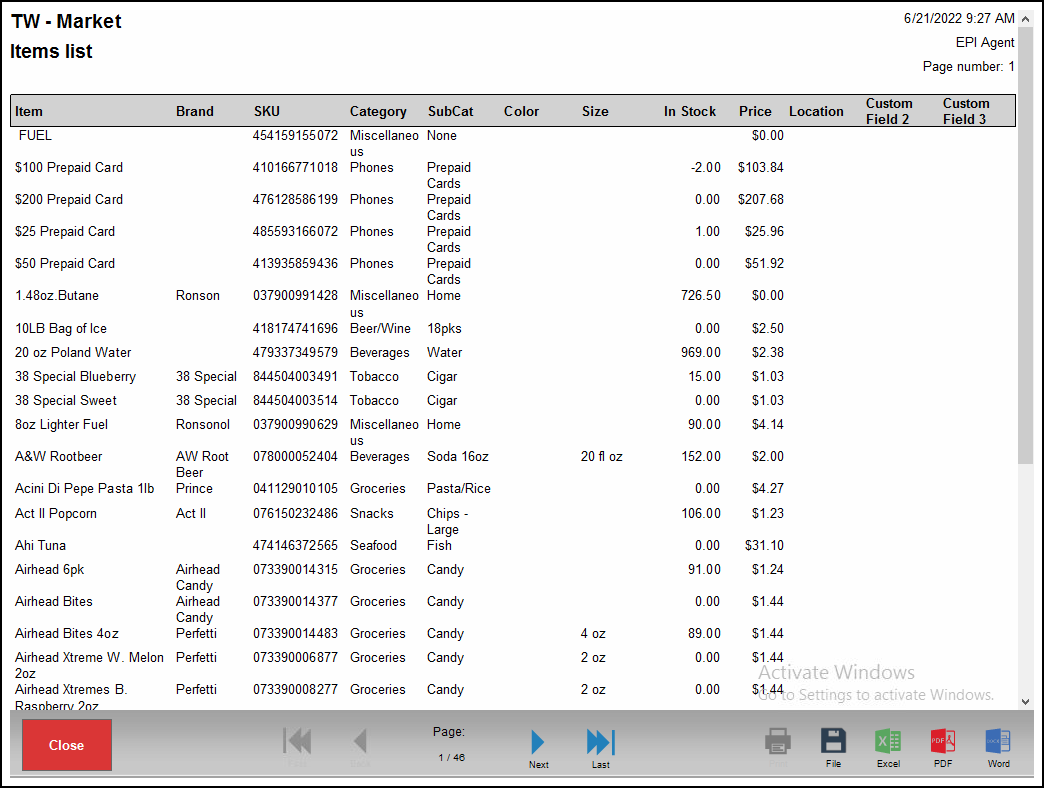Select the 10LB Bag of Ice item
1044x788 pixels.
pyautogui.click(x=61, y=329)
